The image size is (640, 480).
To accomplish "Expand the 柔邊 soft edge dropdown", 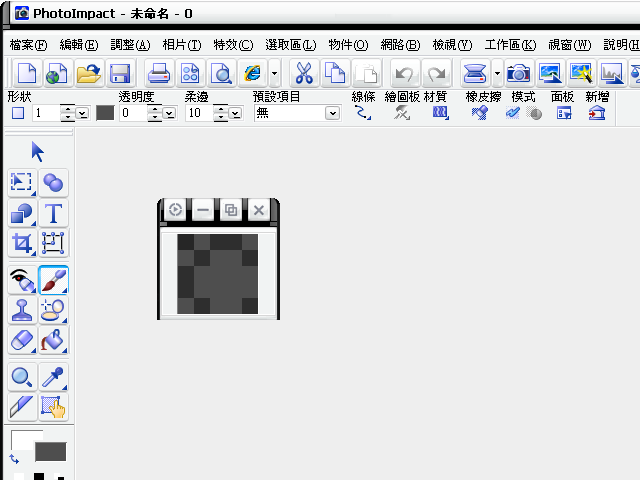I will point(236,113).
